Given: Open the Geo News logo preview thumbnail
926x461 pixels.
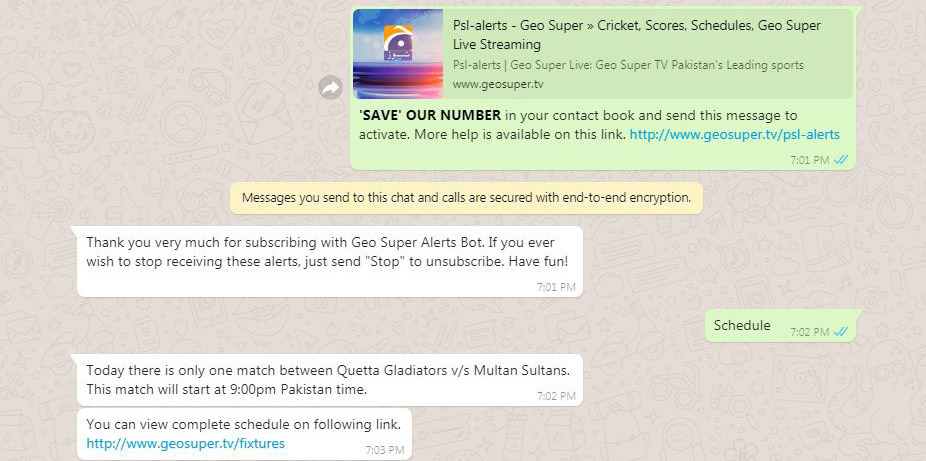Looking at the screenshot, I should click(x=398, y=54).
